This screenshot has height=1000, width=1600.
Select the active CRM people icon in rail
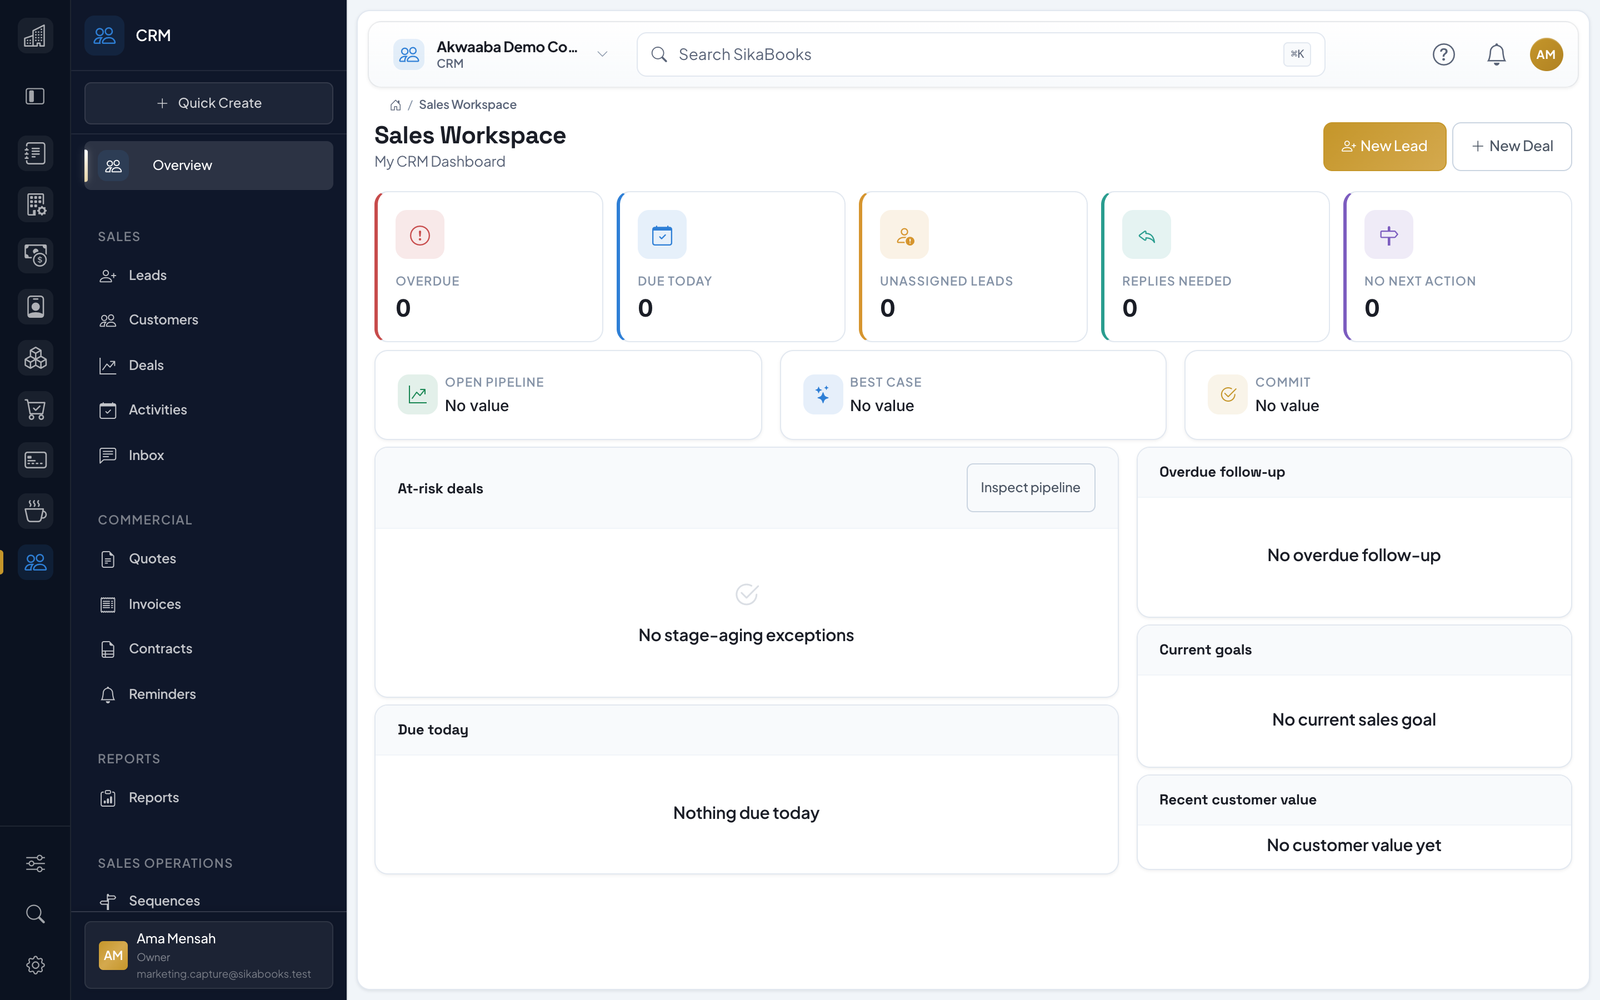tap(35, 562)
